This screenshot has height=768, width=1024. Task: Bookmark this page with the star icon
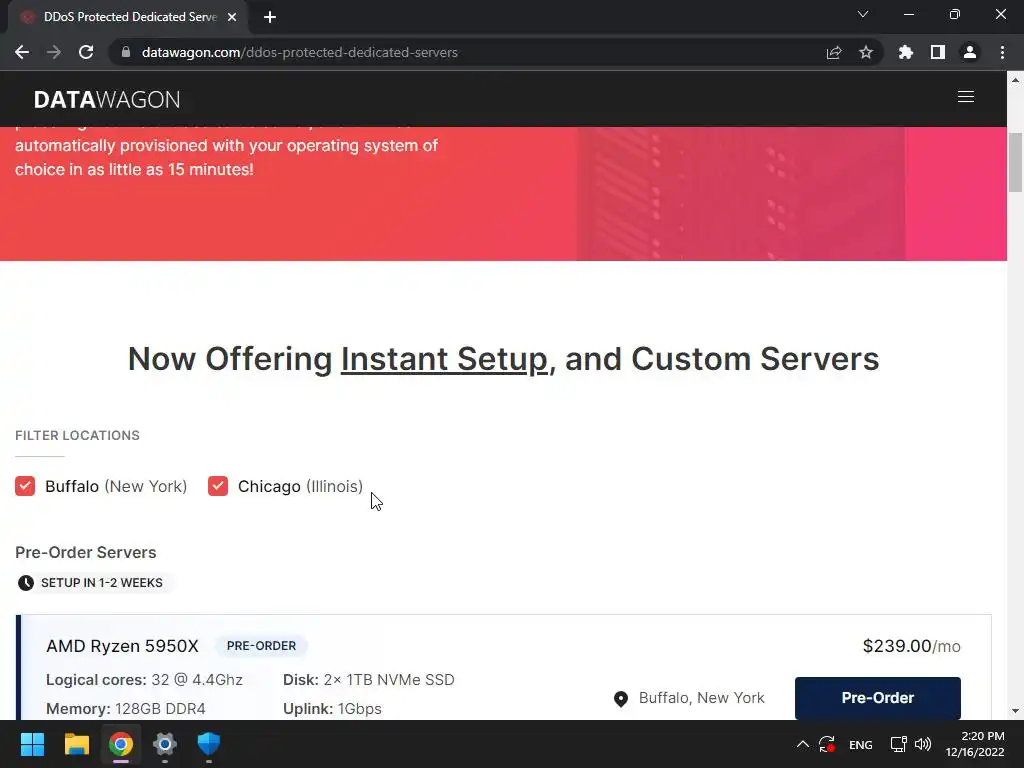(865, 52)
